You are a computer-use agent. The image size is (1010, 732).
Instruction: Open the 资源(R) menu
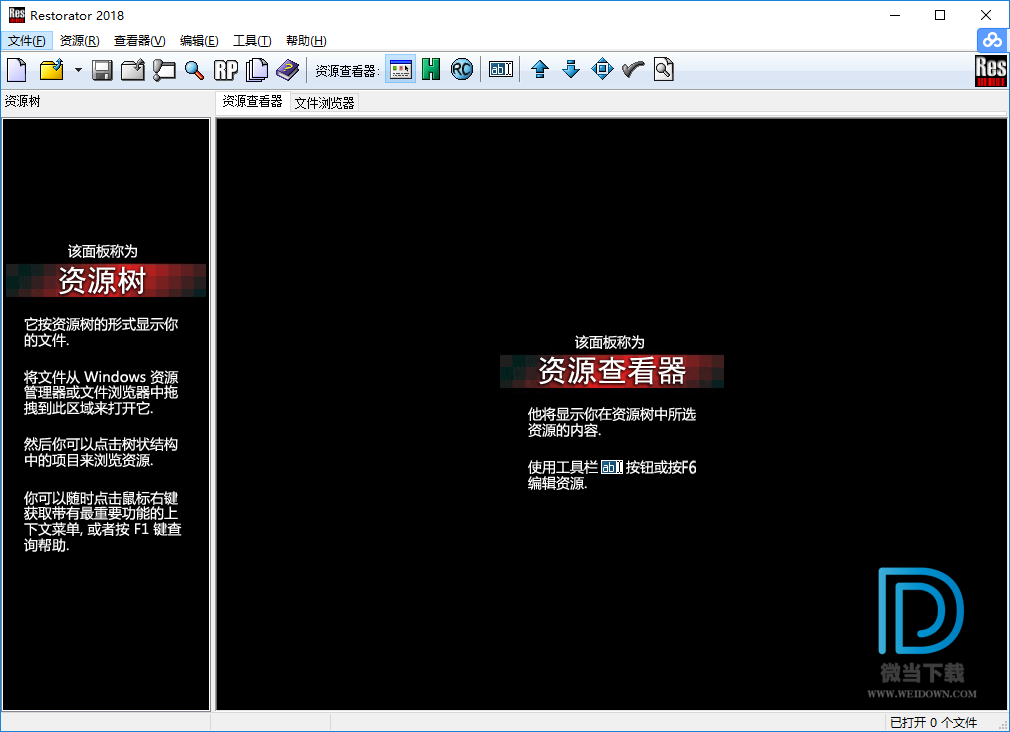[x=80, y=41]
